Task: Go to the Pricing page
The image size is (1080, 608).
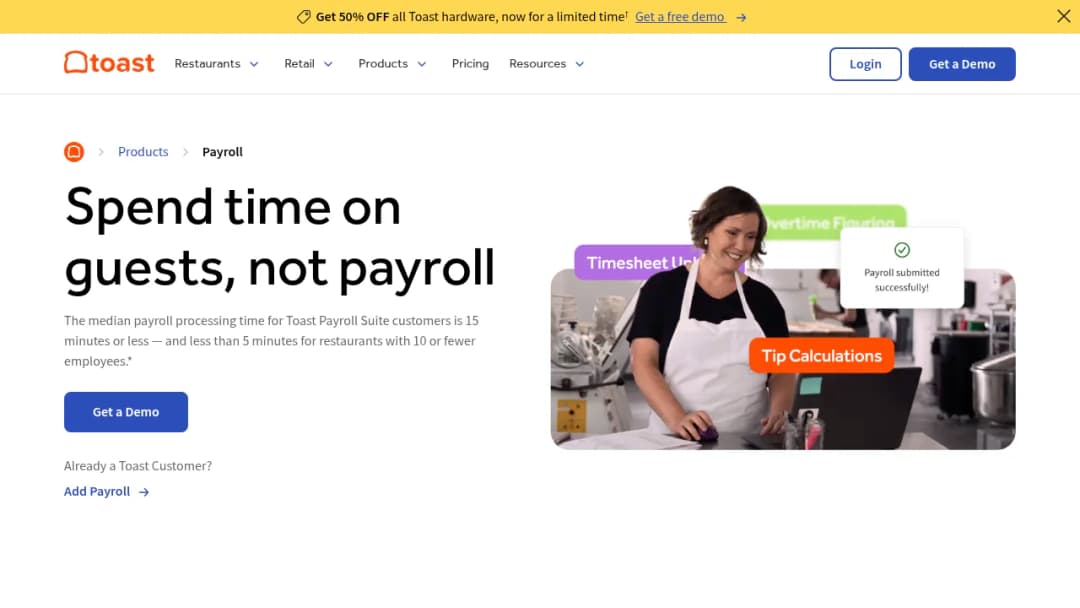Action: [470, 63]
